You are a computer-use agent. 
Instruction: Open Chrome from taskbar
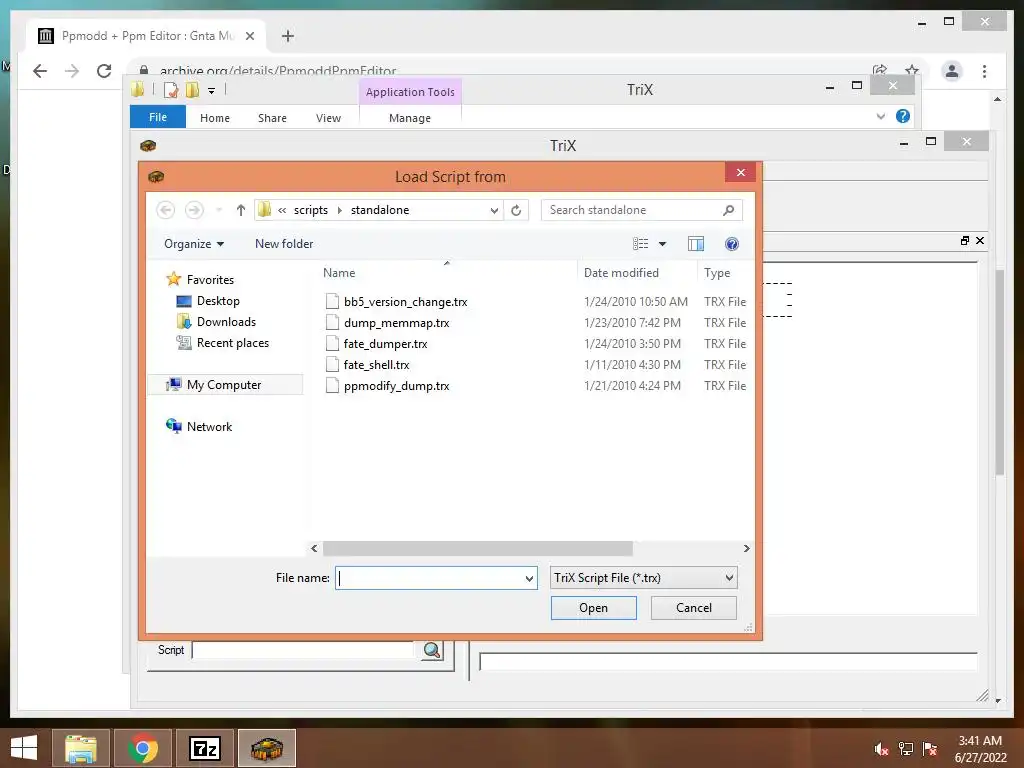pos(143,748)
